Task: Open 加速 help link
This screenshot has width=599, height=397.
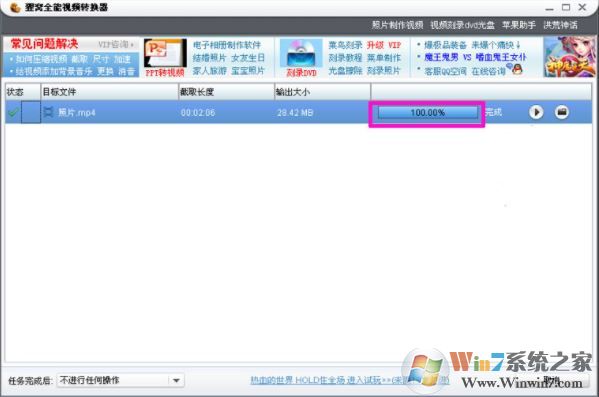Action: point(122,59)
